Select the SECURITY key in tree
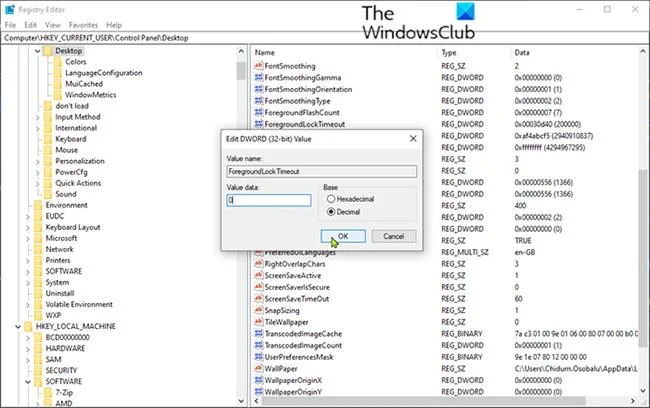Viewport: 650px width, 408px height. [61, 371]
